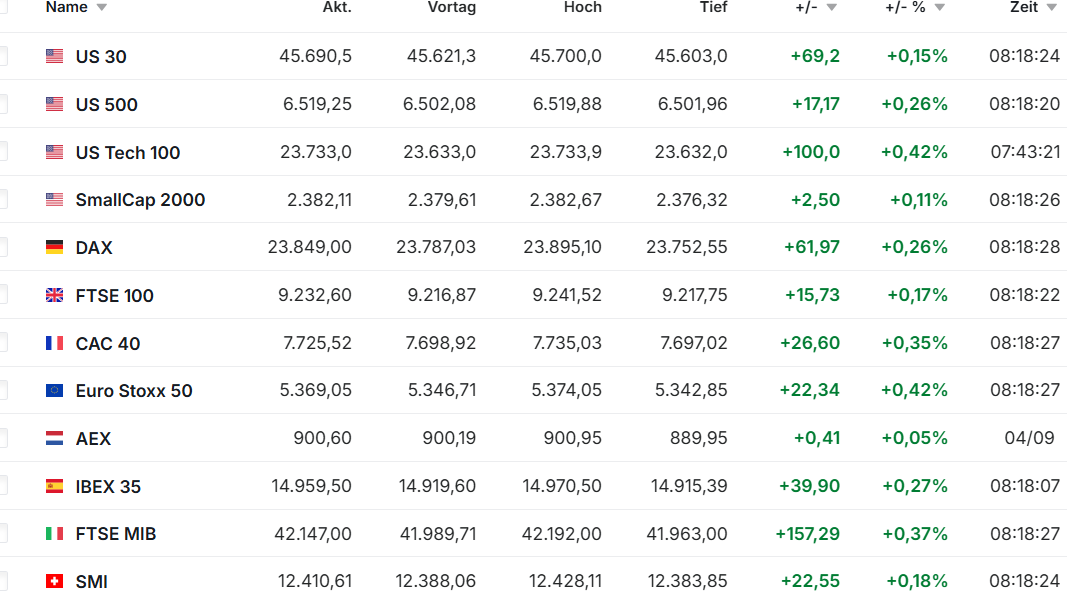Click the French flag beside CAC 40

[54, 343]
